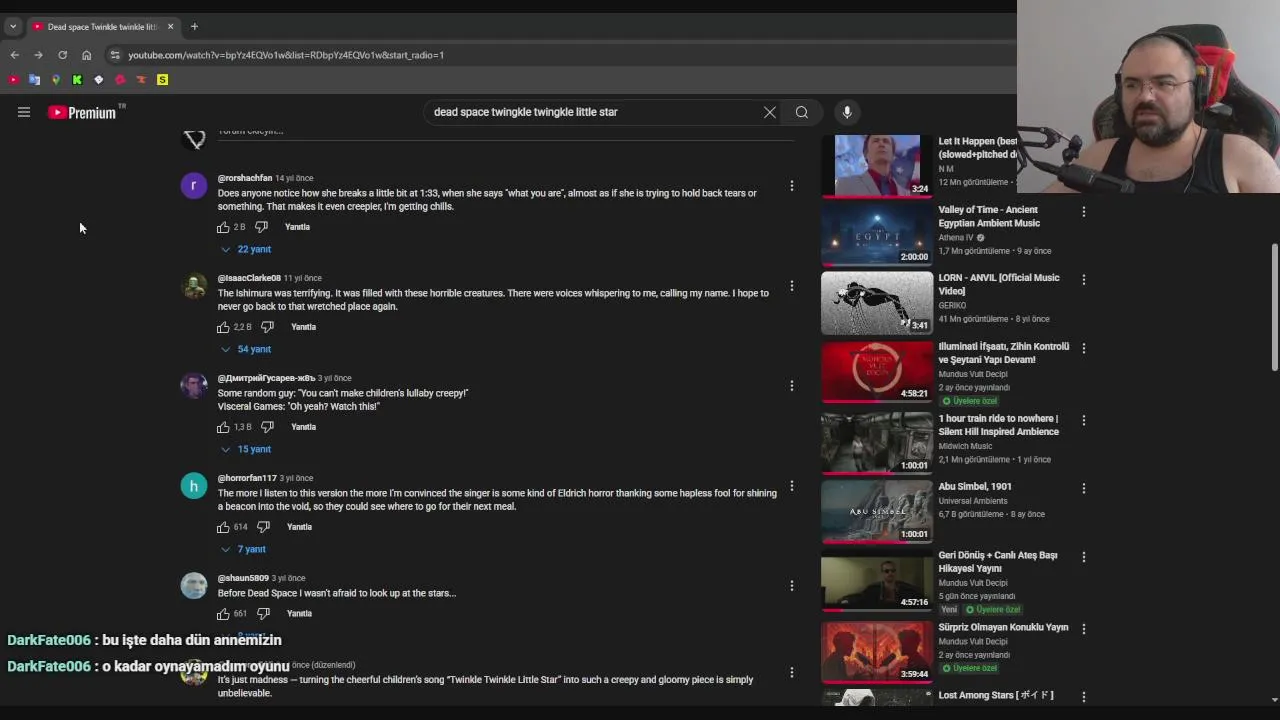Screen dimensions: 1280x720
Task: Open the green K bookmark icon
Action: 77,80
